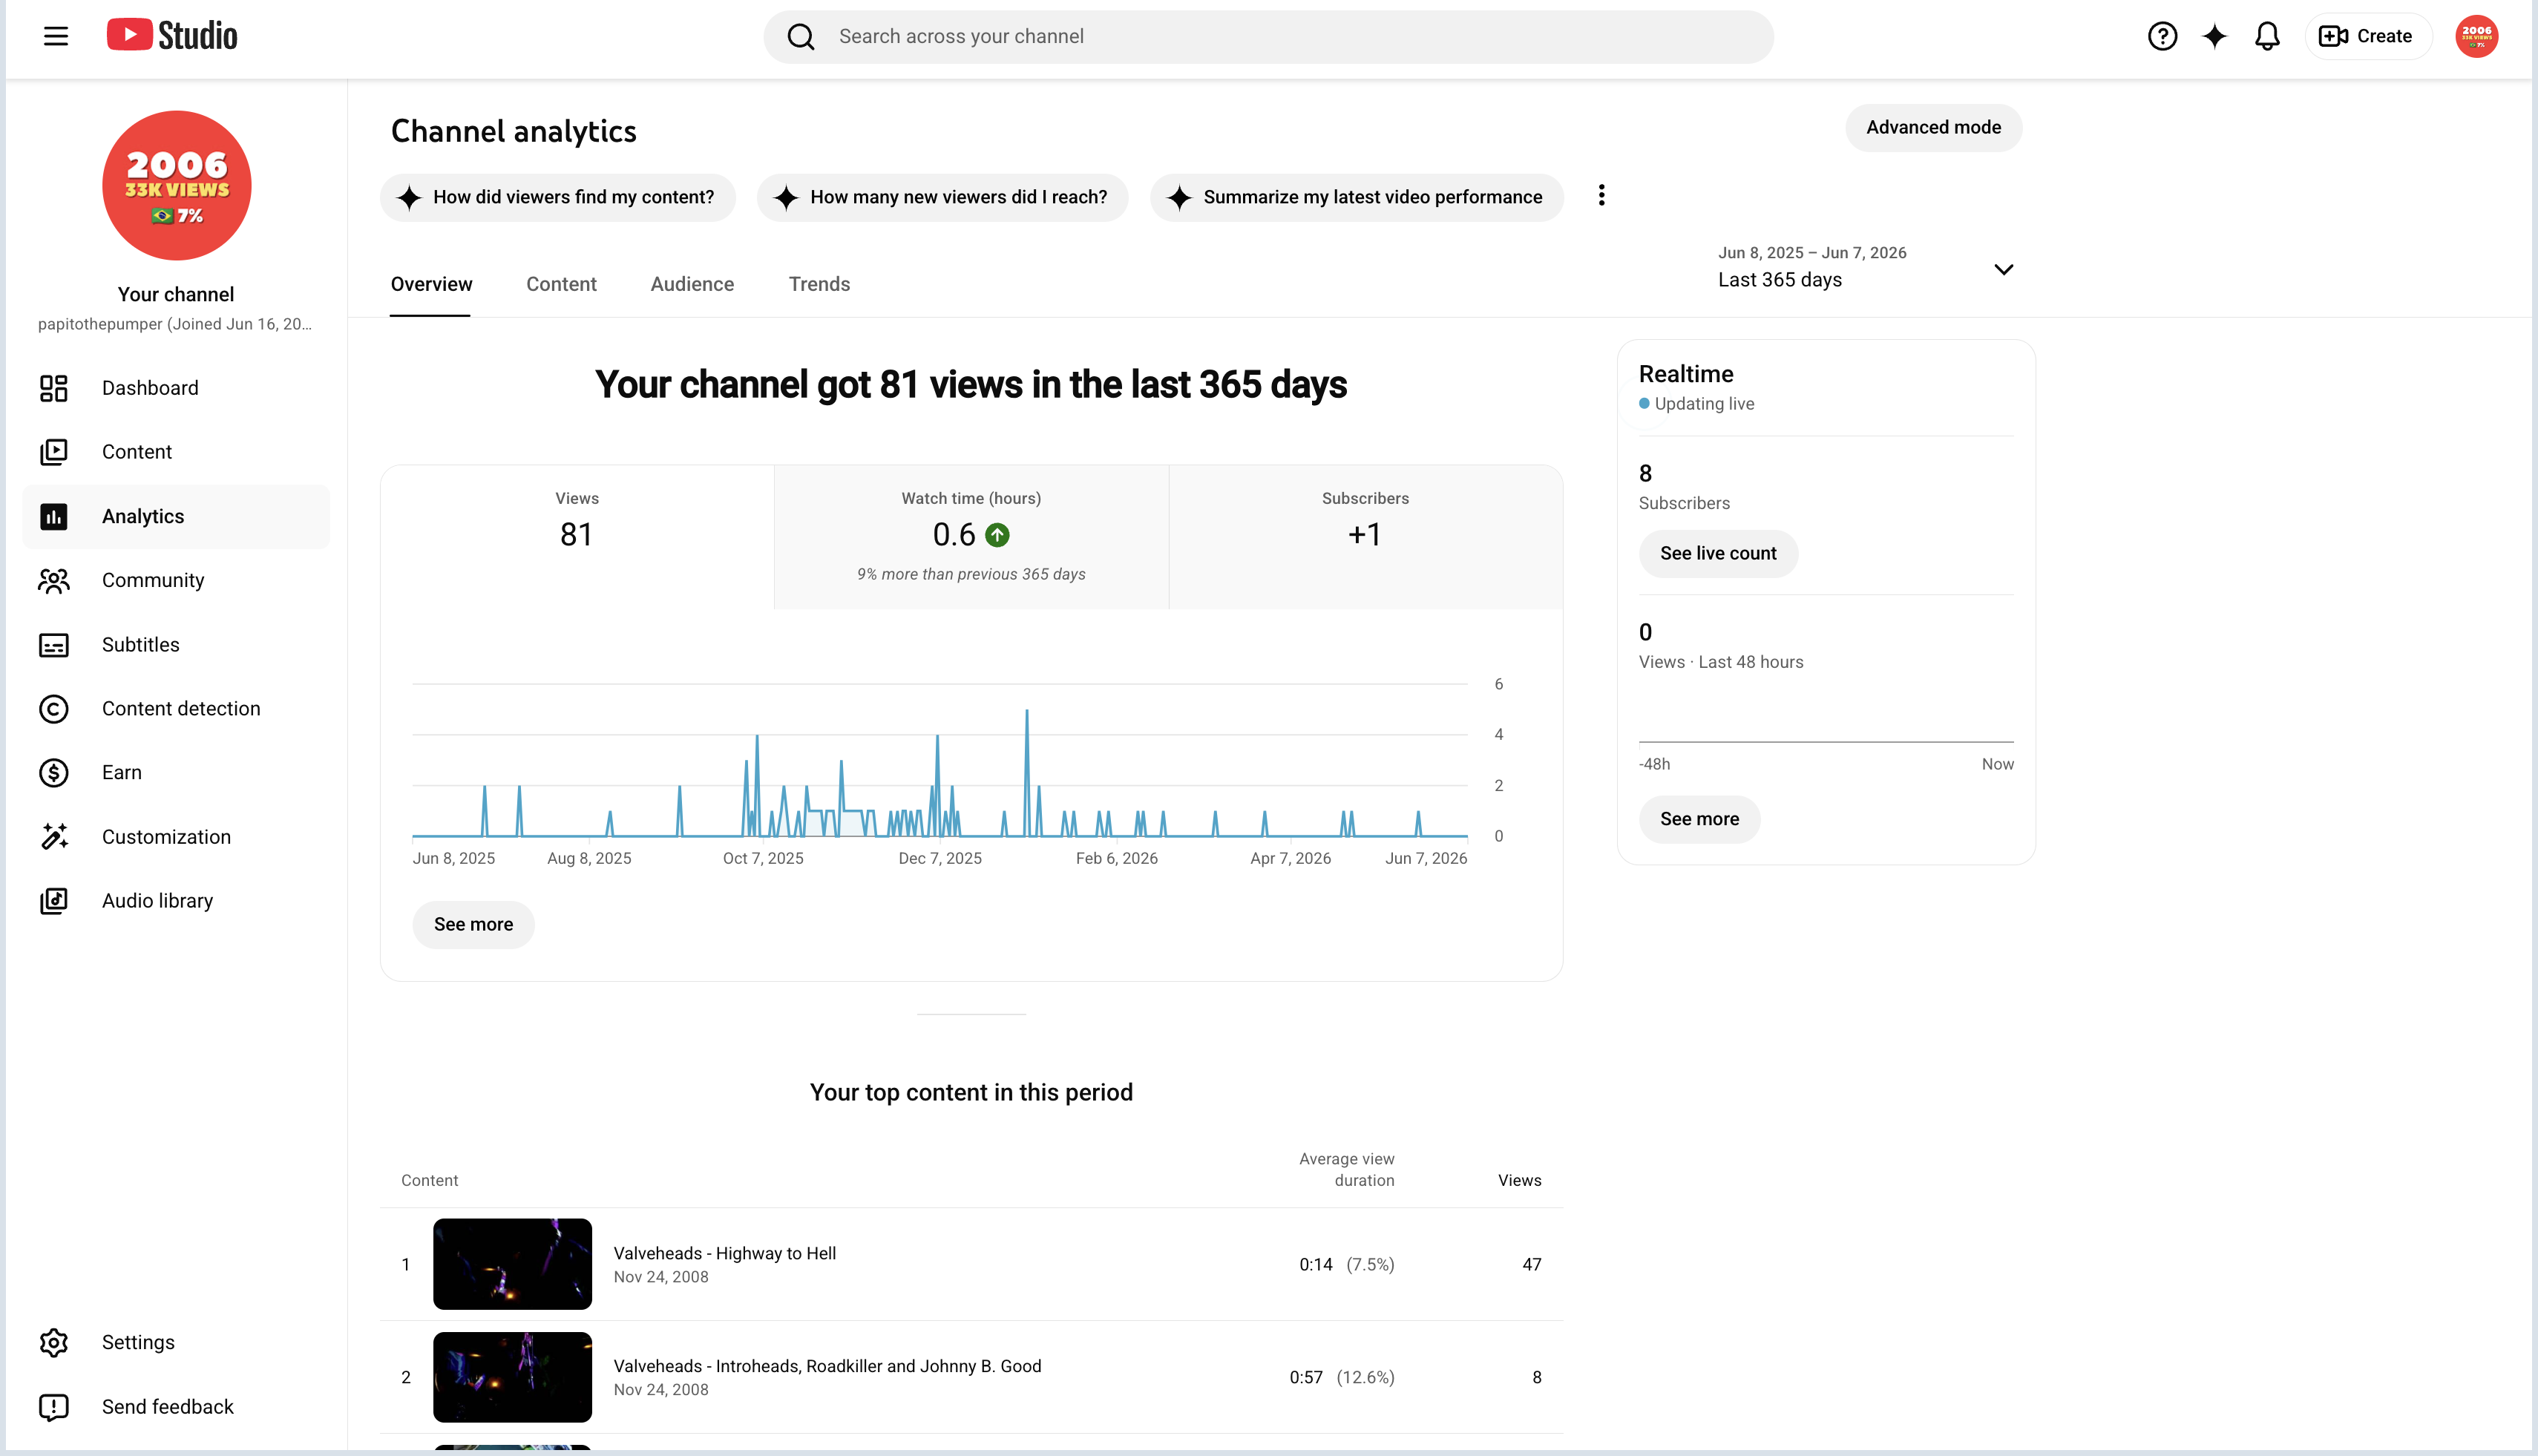Click See more under the views chart
The height and width of the screenshot is (1456, 2538).
coord(473,925)
